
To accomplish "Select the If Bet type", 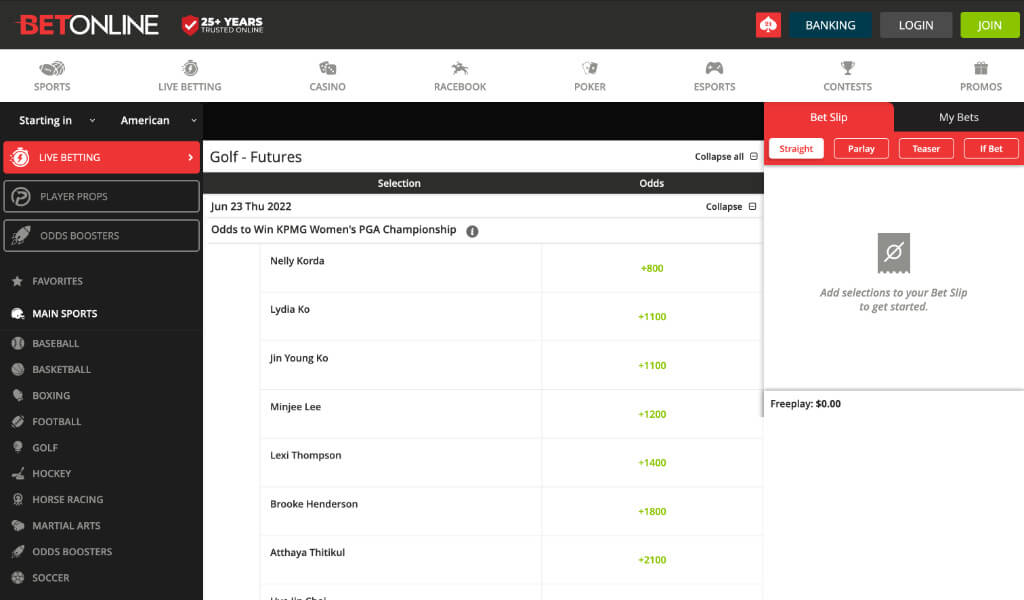I will pyautogui.click(x=991, y=149).
